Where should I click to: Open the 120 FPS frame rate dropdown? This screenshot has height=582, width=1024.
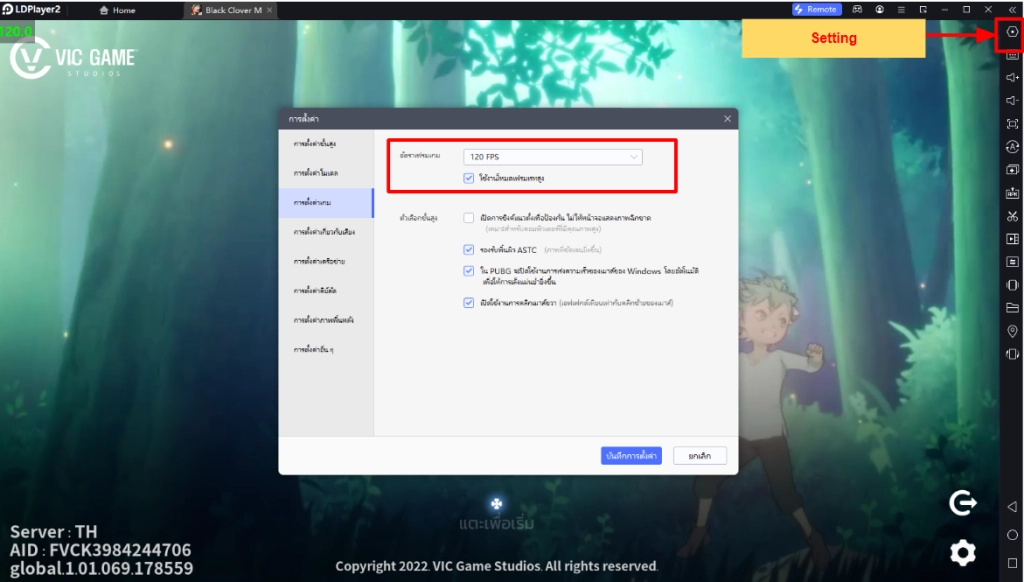[552, 157]
